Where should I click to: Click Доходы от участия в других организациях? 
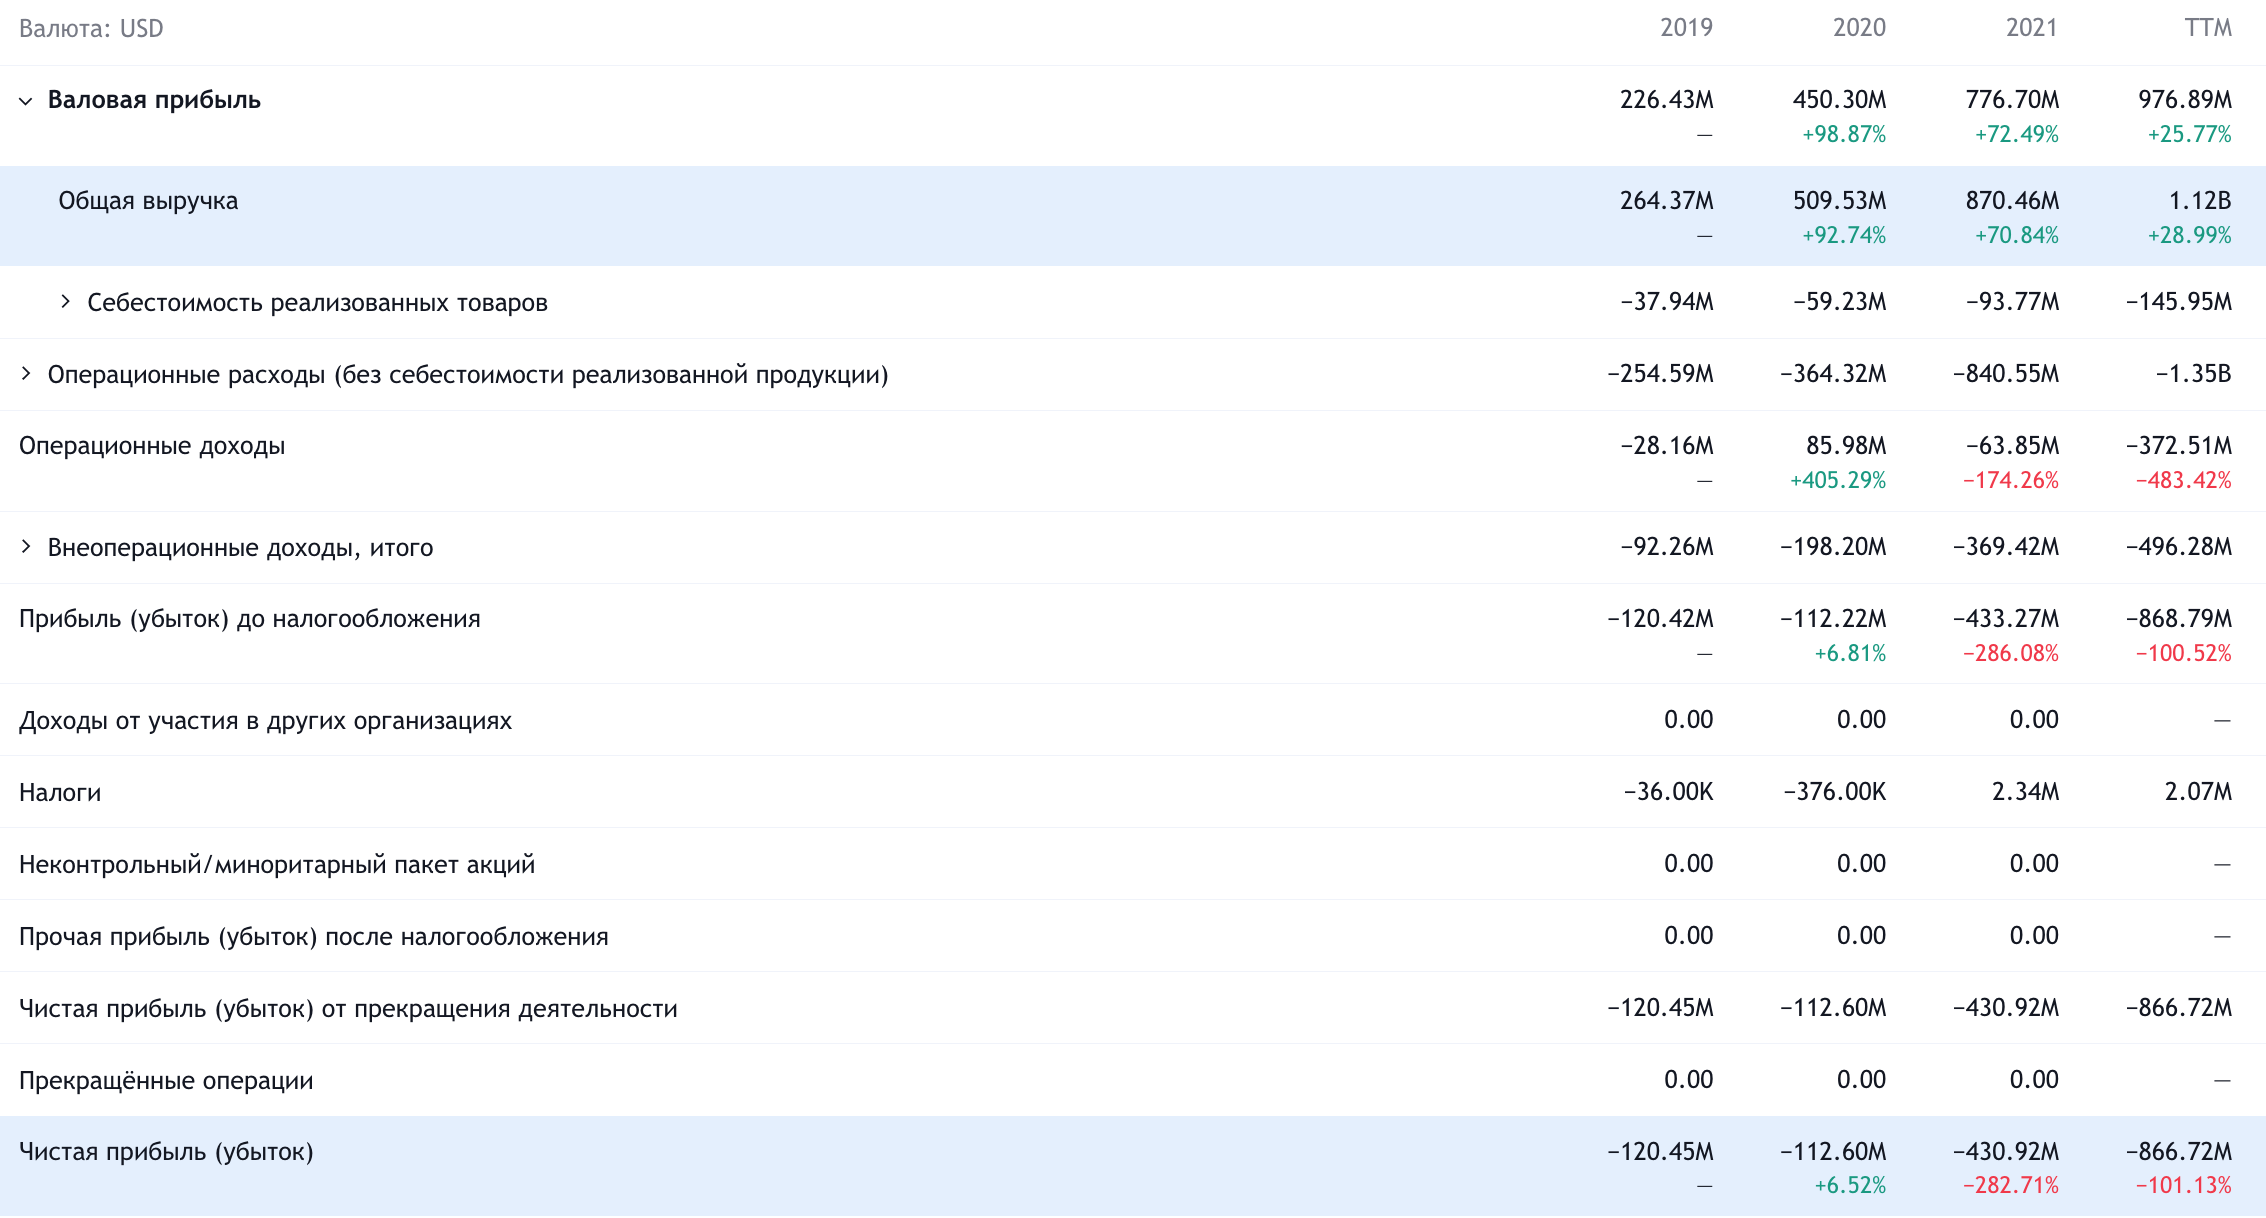(265, 721)
